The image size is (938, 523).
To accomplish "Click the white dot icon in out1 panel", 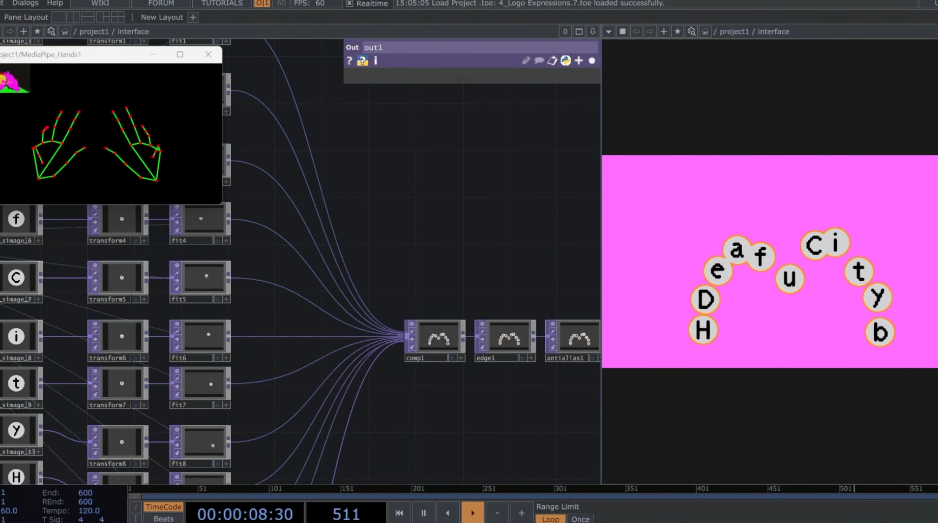I will click(x=592, y=60).
